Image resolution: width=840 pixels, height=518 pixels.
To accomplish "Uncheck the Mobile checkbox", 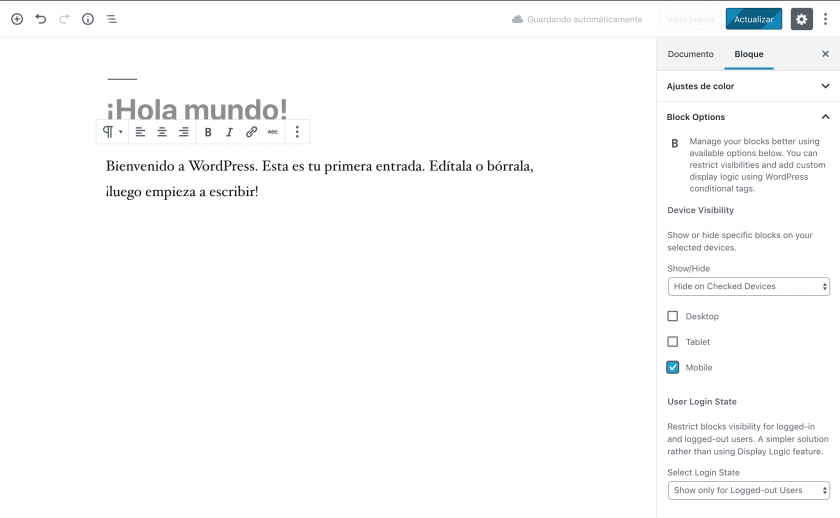I will [x=673, y=367].
